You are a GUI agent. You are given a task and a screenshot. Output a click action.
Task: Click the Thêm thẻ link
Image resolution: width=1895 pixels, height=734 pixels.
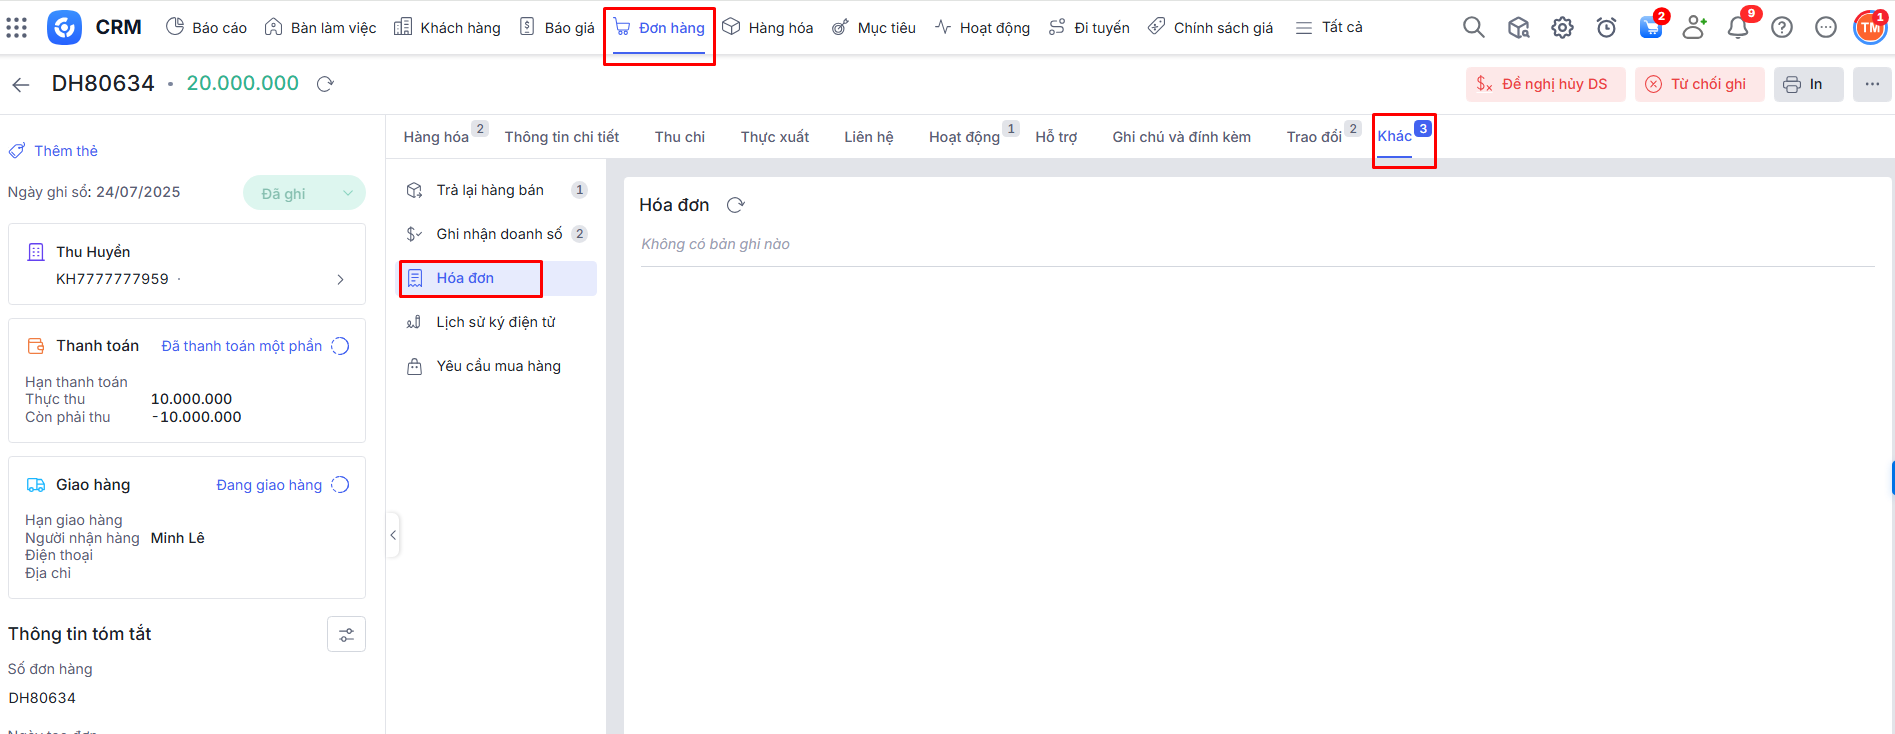coord(65,151)
